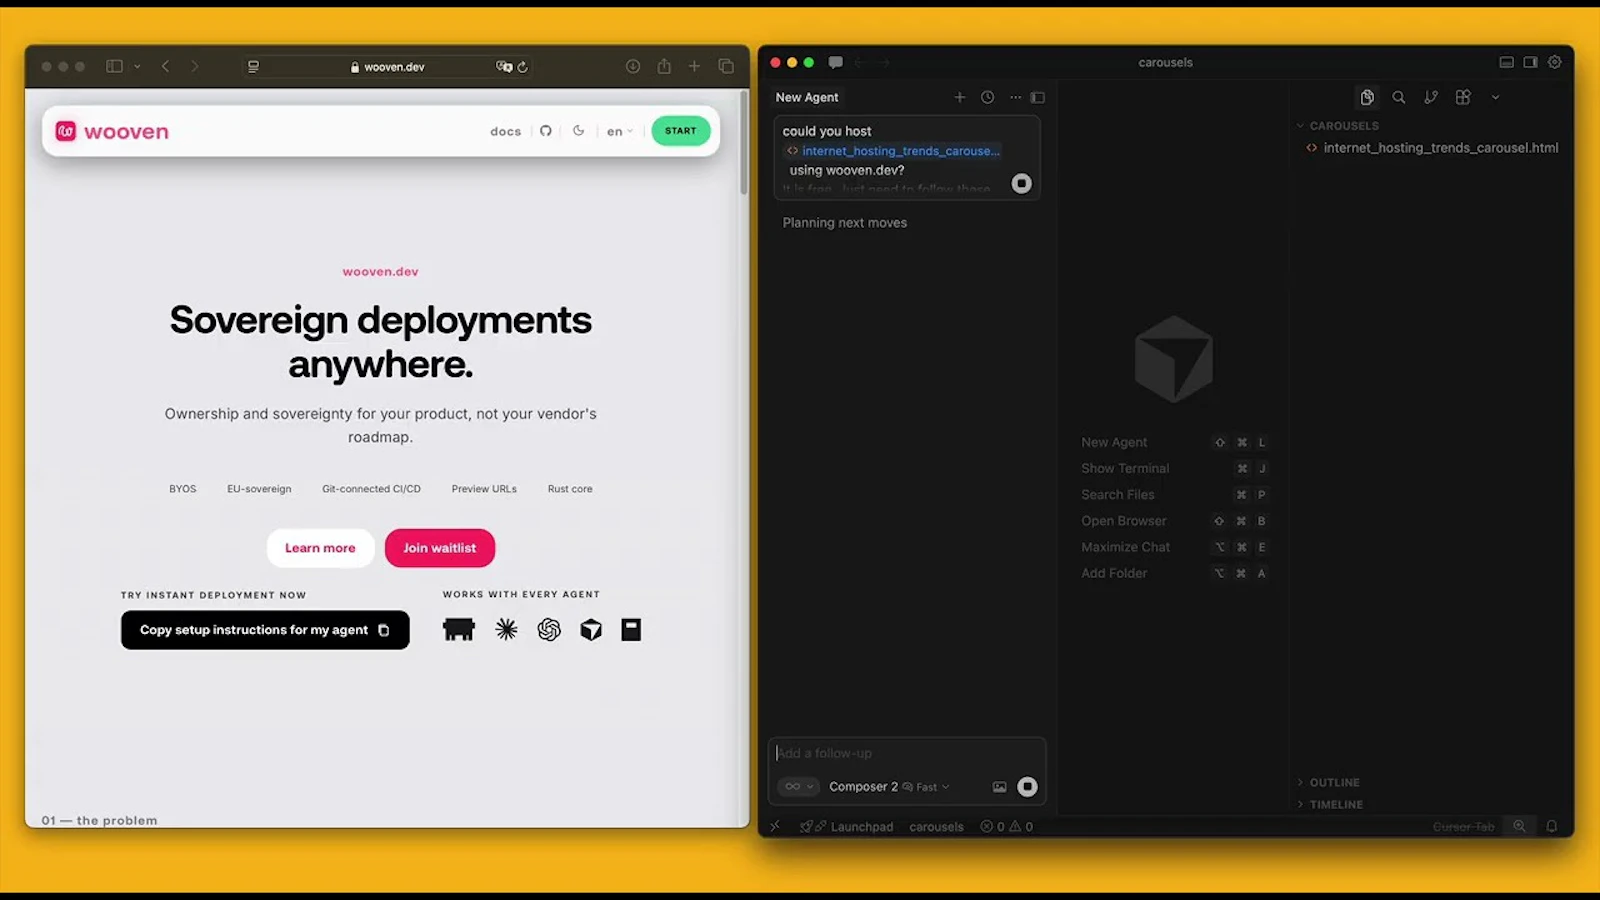Click the chat icon in Cursor title bar

(836, 62)
